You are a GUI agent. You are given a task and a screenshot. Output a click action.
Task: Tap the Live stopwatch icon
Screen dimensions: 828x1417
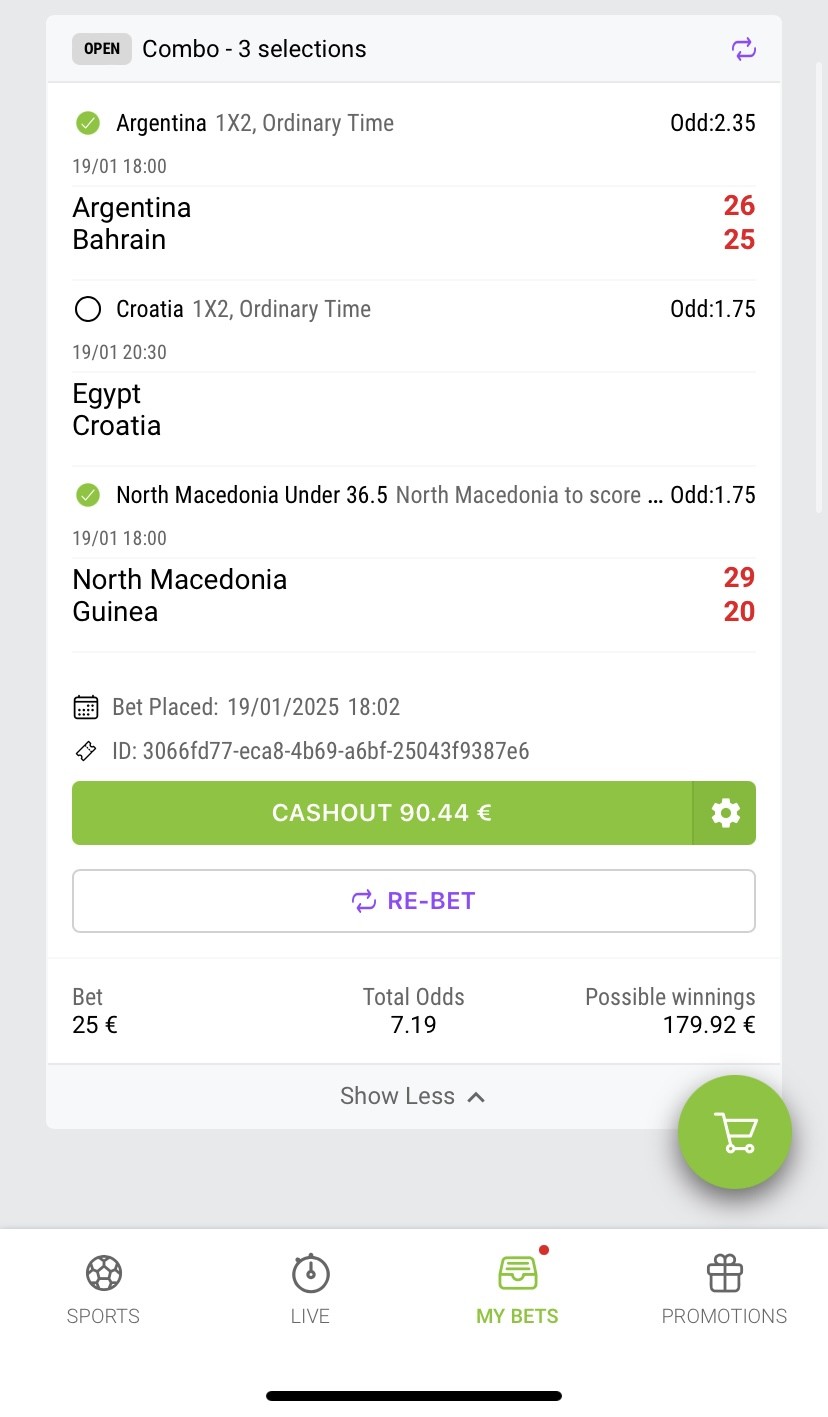(x=310, y=1273)
